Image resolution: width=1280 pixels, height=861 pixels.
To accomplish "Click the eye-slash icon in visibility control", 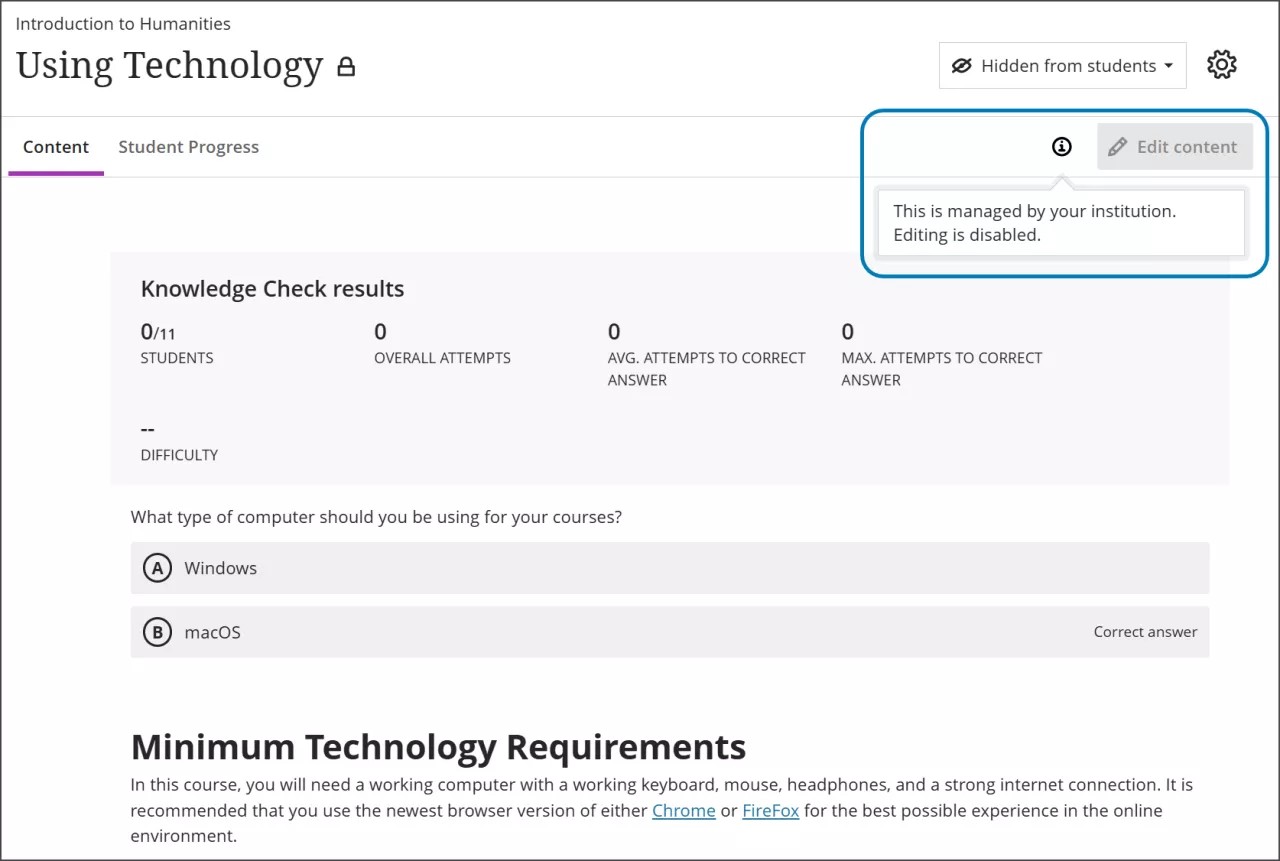I will click(961, 65).
